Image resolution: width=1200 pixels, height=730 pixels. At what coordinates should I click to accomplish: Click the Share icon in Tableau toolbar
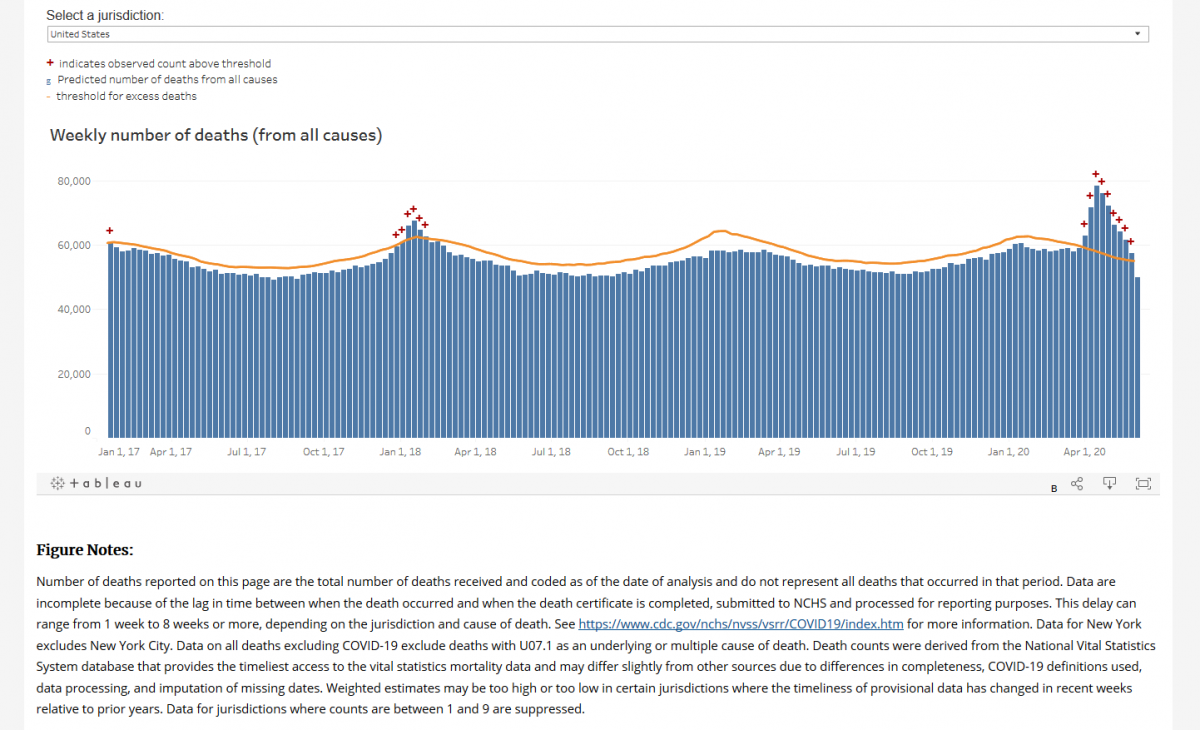[x=1077, y=484]
